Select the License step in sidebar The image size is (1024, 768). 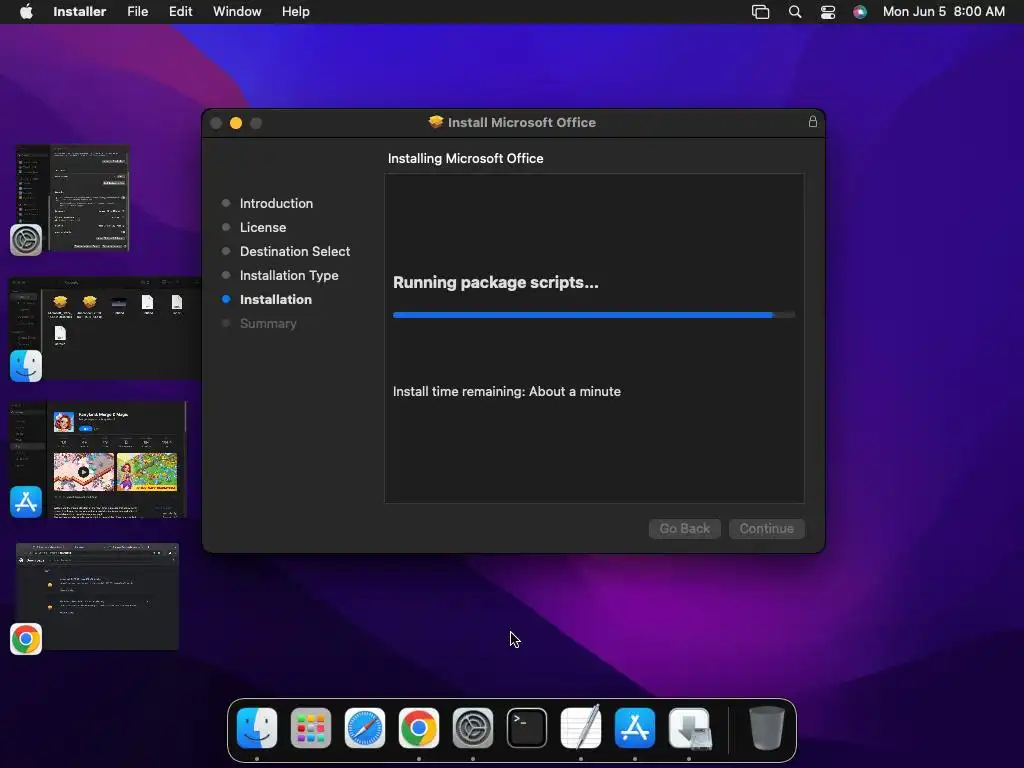(263, 227)
